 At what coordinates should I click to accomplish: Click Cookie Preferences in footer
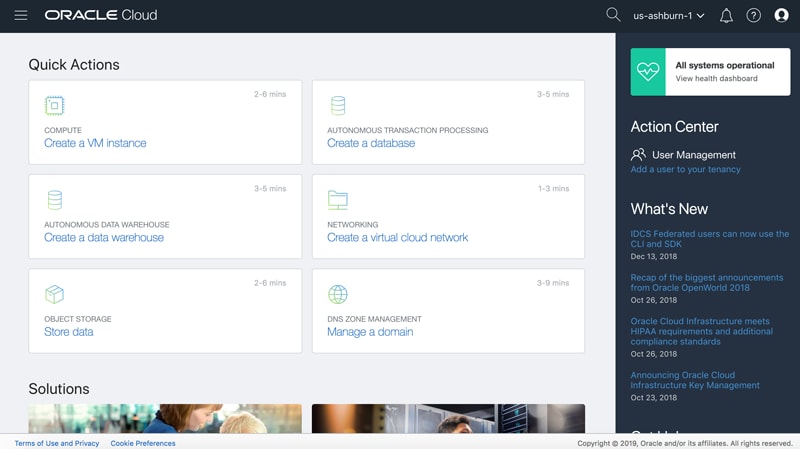click(143, 443)
